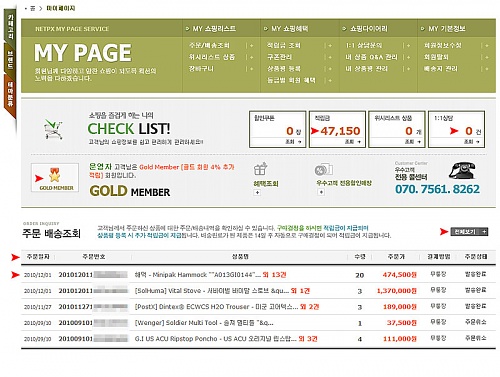Open the SolHuma Vital Stove order entry
Screen dimensions: 500x377
[x=222, y=291]
